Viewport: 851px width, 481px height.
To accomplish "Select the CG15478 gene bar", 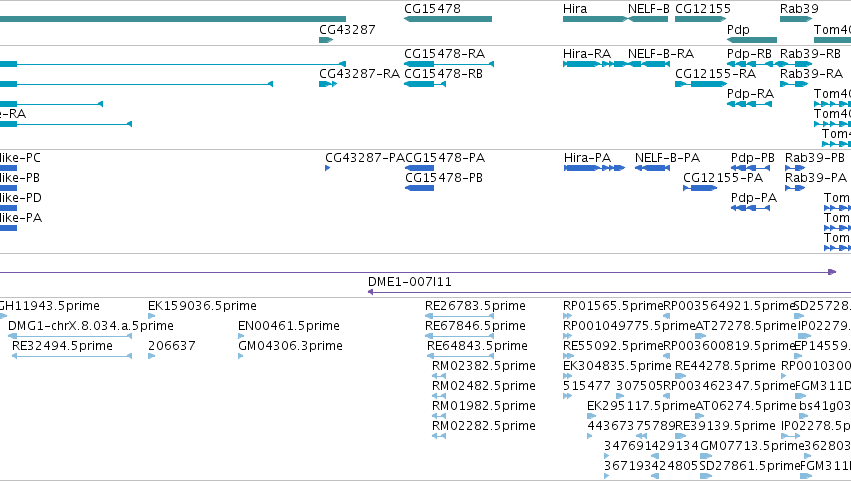I will pos(448,19).
